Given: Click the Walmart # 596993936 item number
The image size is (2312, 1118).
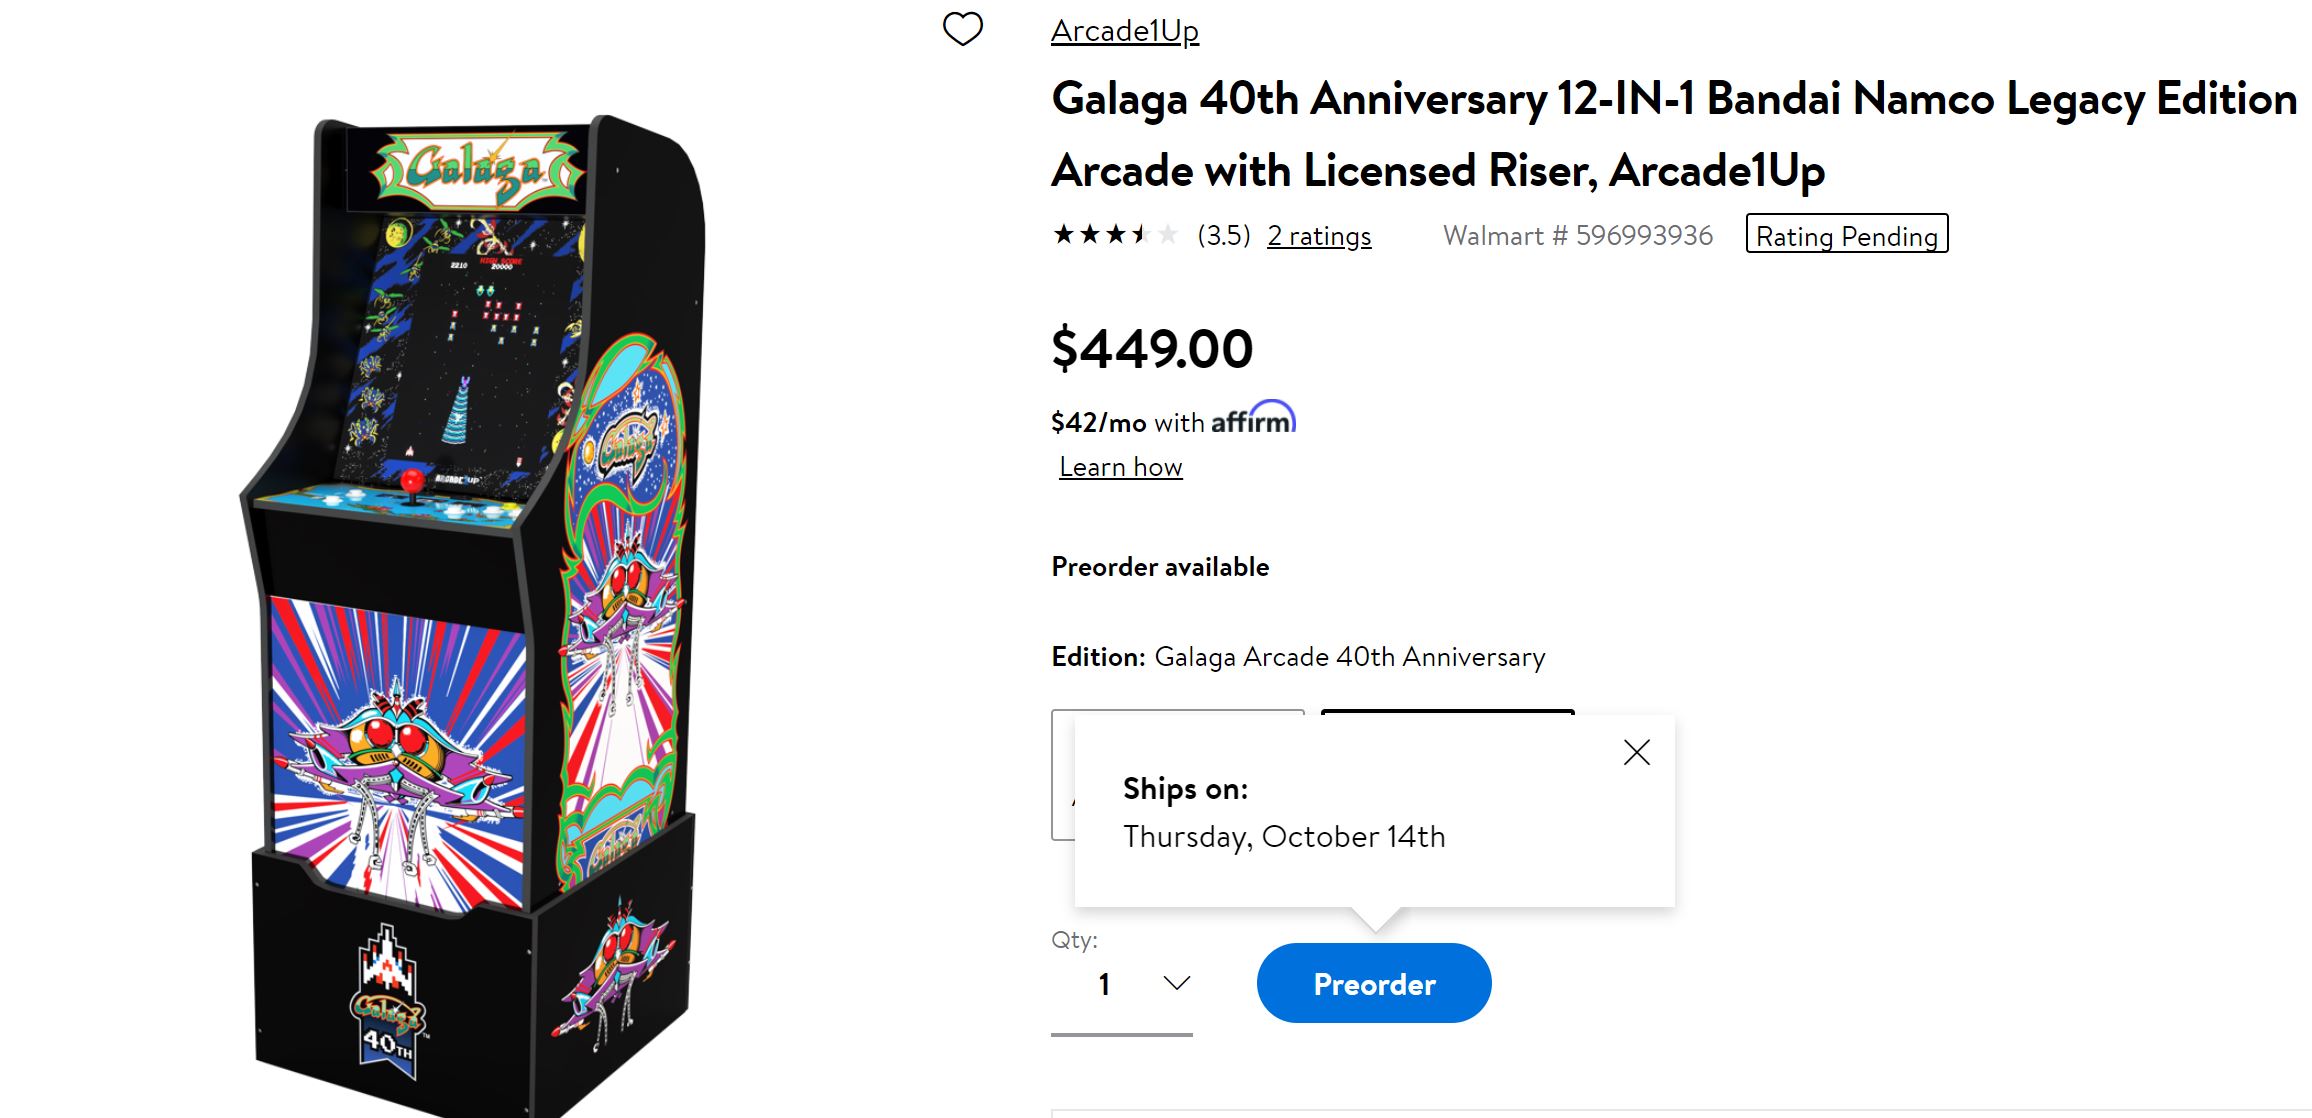Looking at the screenshot, I should tap(1577, 236).
